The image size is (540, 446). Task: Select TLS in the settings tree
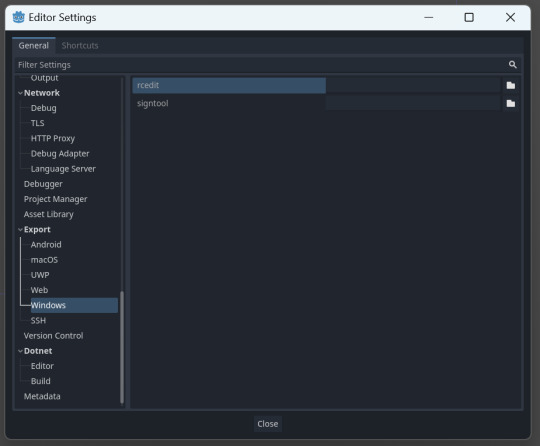coord(38,123)
